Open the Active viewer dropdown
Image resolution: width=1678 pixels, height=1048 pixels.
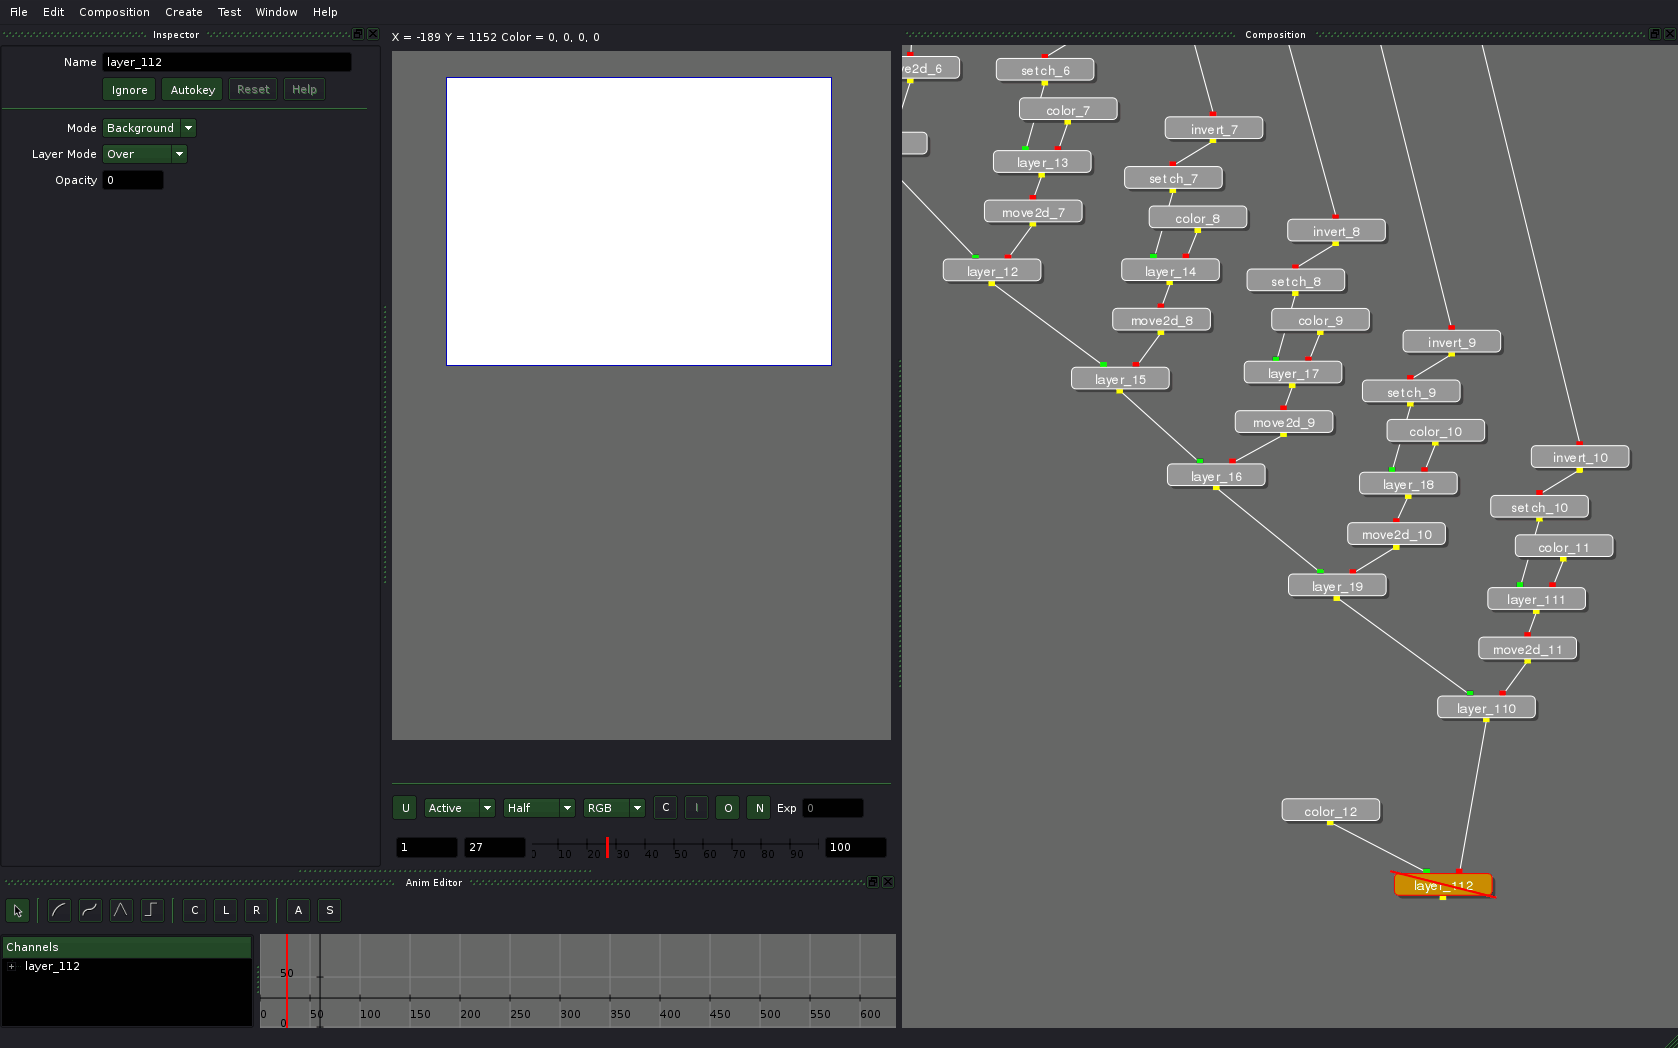tap(460, 808)
